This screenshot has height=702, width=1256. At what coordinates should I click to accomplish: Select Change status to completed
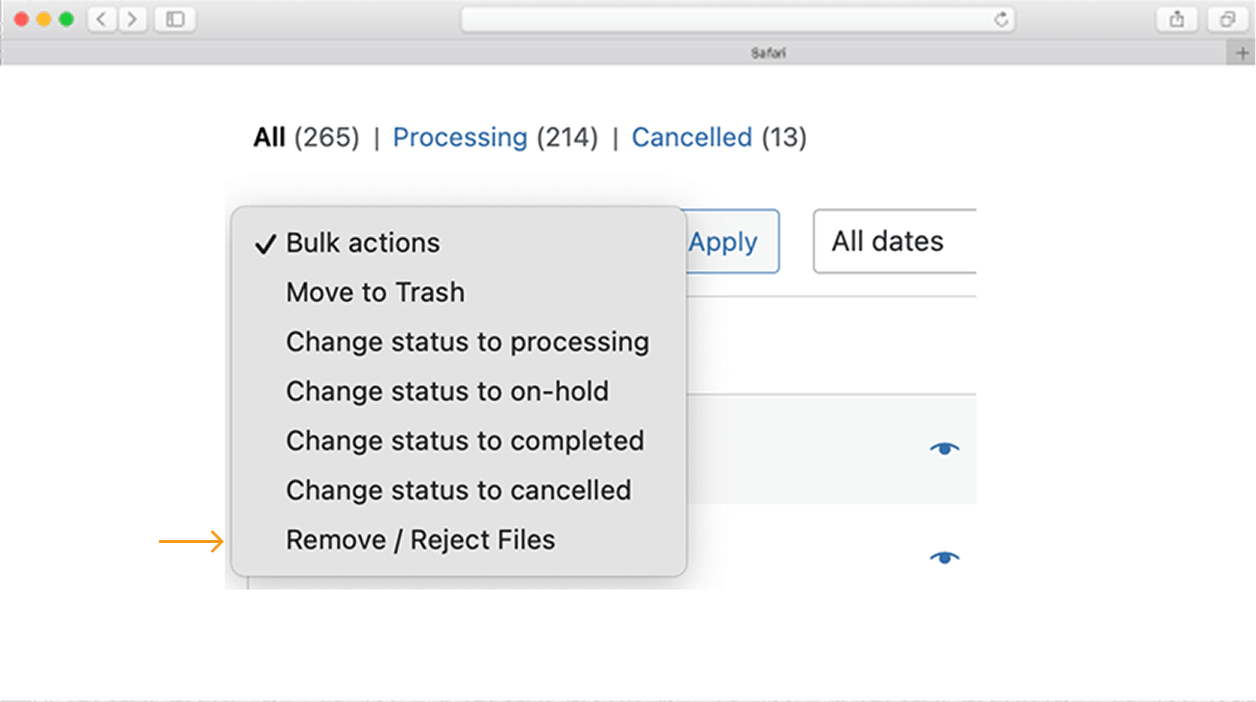pos(465,440)
